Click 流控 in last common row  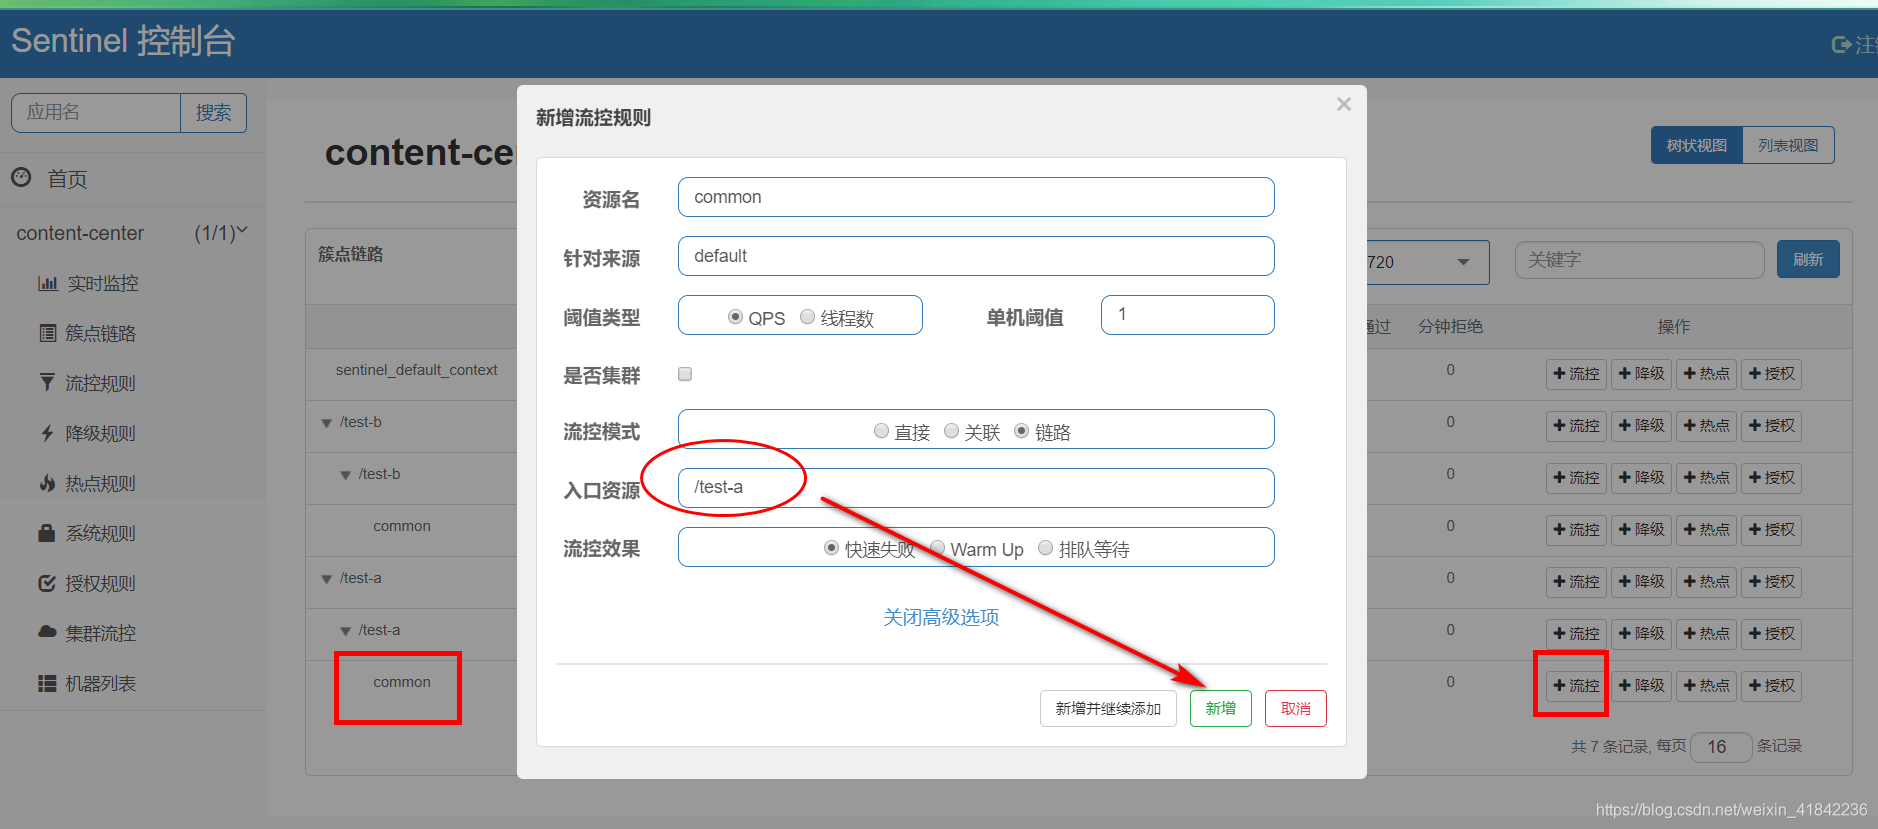coord(1576,686)
